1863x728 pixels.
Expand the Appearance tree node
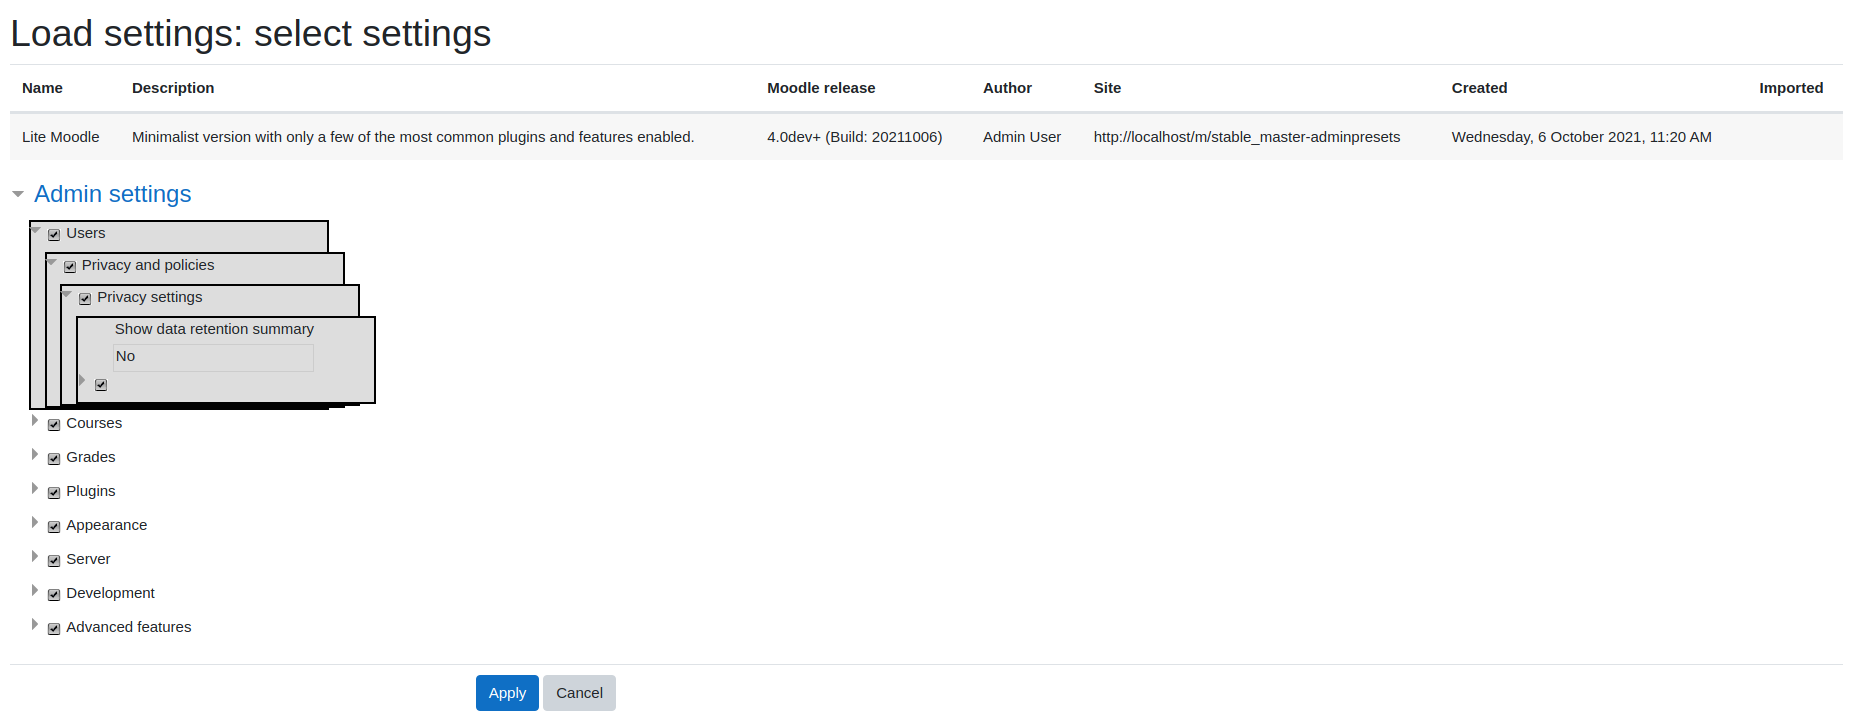pyautogui.click(x=35, y=523)
